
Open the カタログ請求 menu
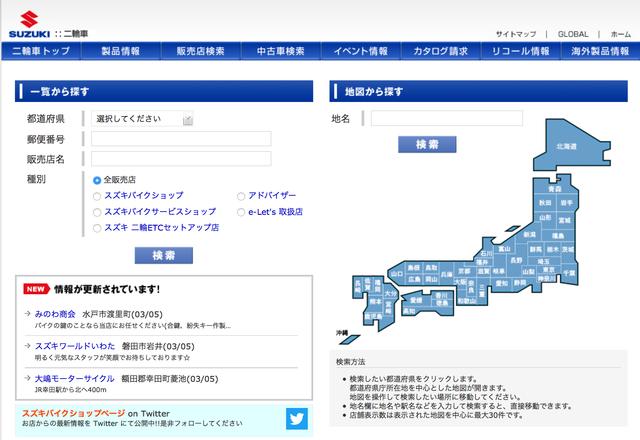coord(440,51)
